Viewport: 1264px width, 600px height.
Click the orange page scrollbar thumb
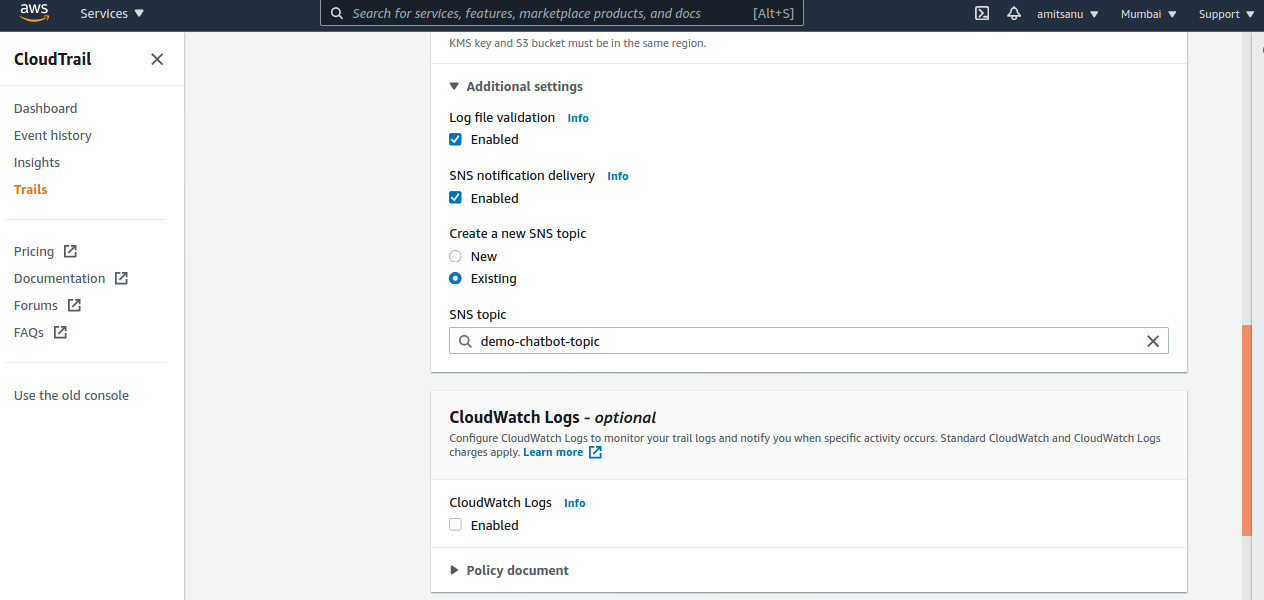tap(1247, 430)
